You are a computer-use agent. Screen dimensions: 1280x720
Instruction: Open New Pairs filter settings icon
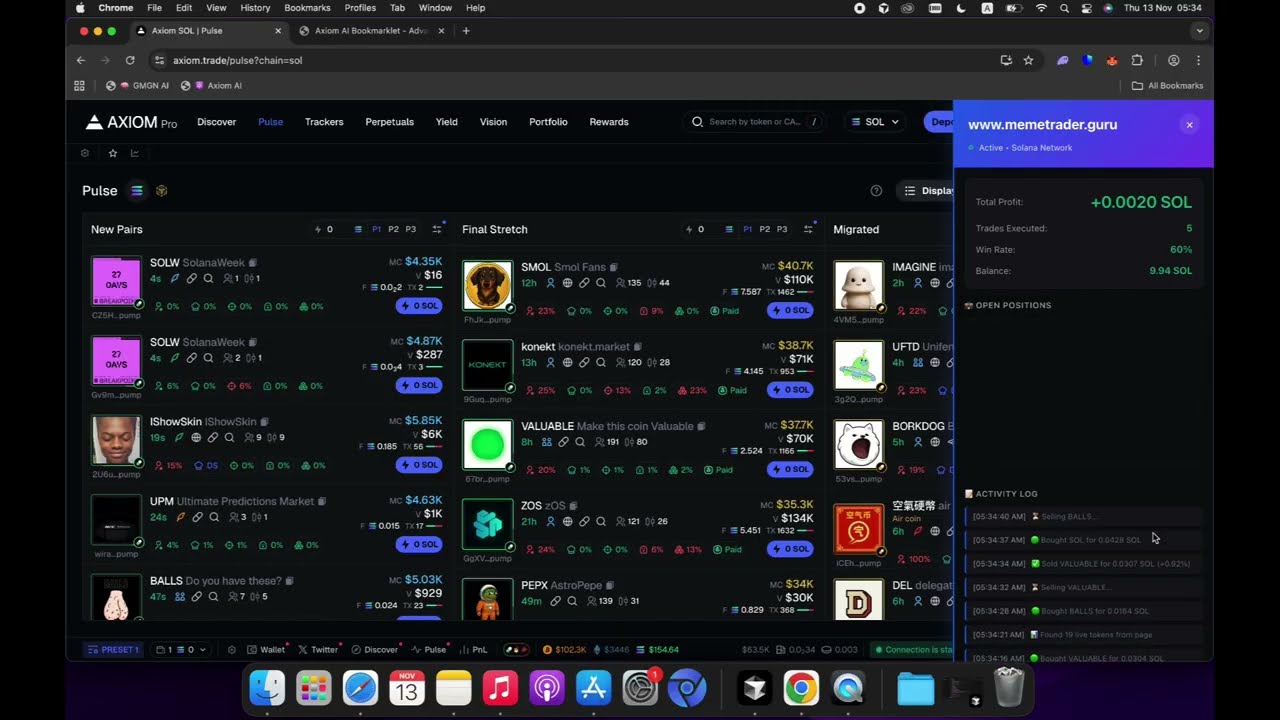(x=436, y=229)
